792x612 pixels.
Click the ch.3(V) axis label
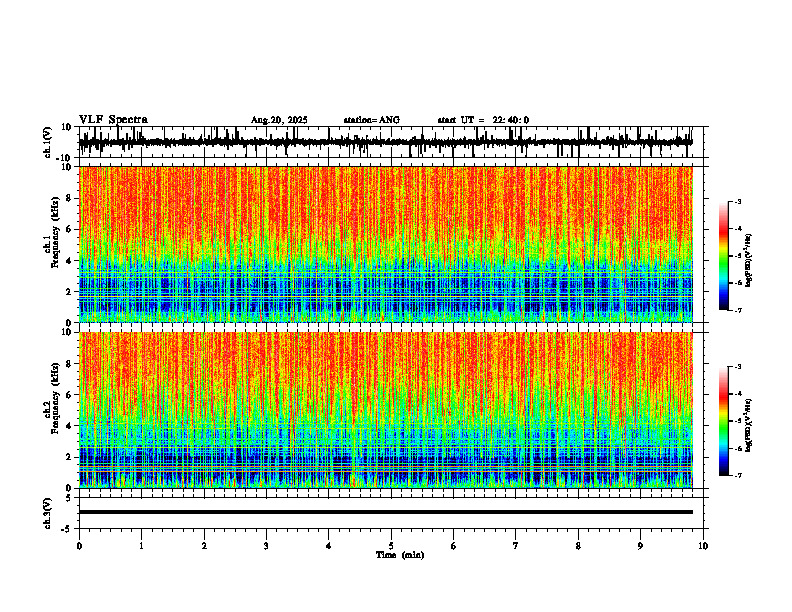pos(47,514)
